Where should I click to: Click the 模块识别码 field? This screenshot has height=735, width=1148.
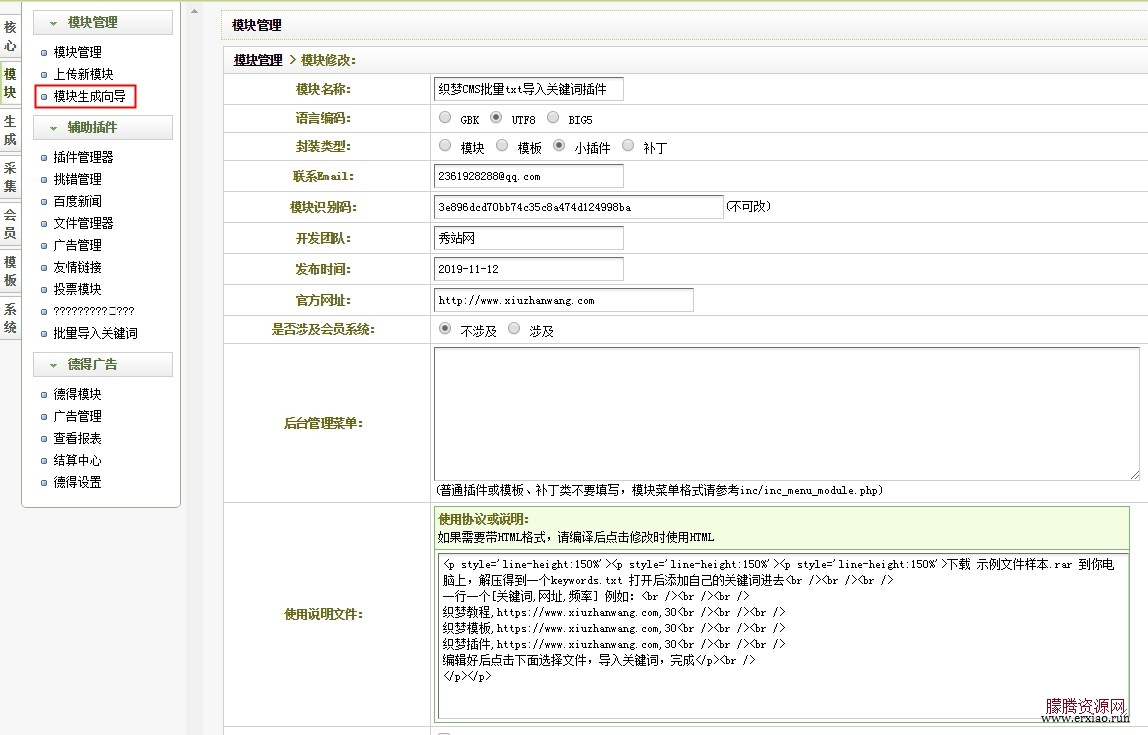click(x=578, y=207)
